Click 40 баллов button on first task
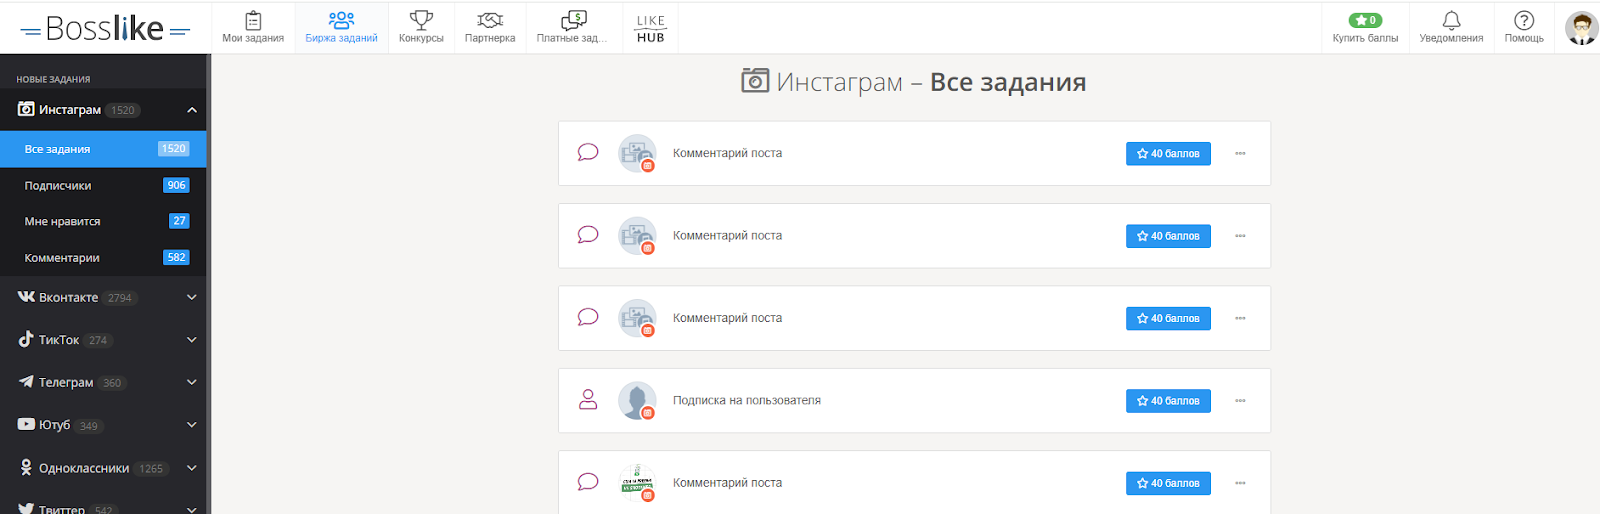This screenshot has width=1600, height=514. (1168, 153)
